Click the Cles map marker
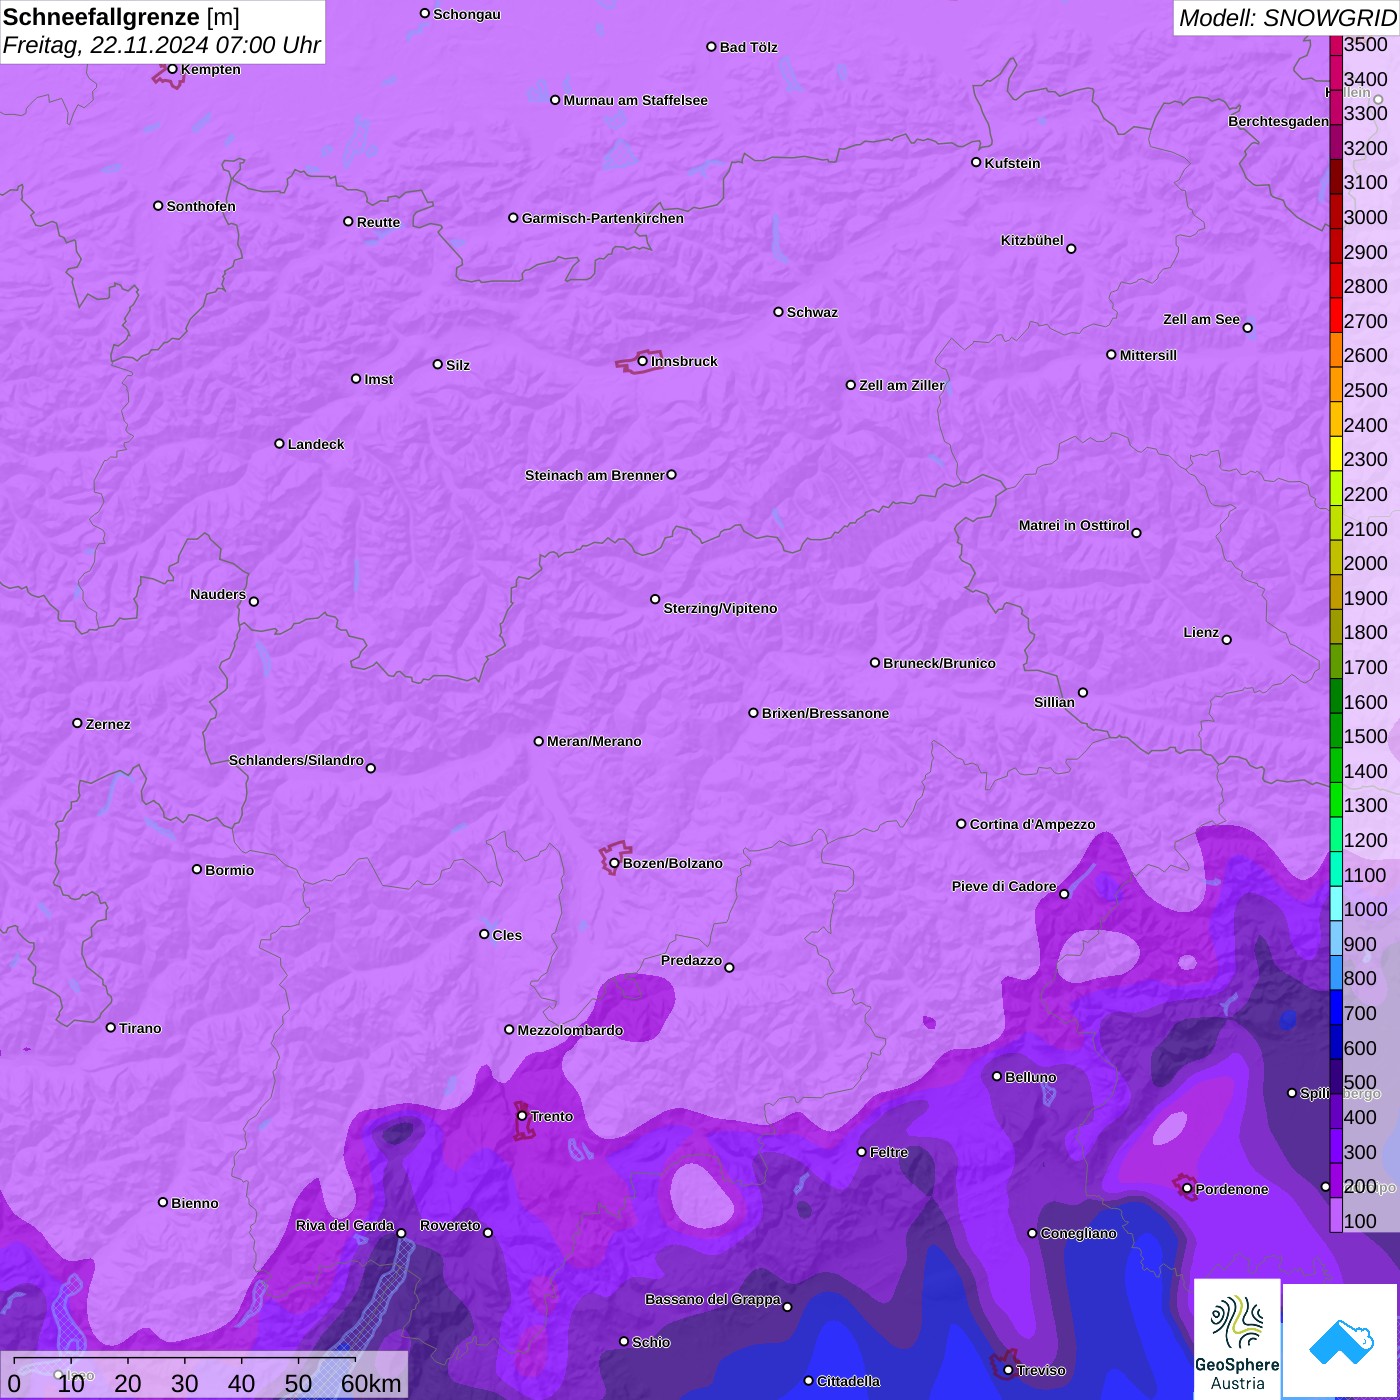The width and height of the screenshot is (1400, 1400). (484, 934)
